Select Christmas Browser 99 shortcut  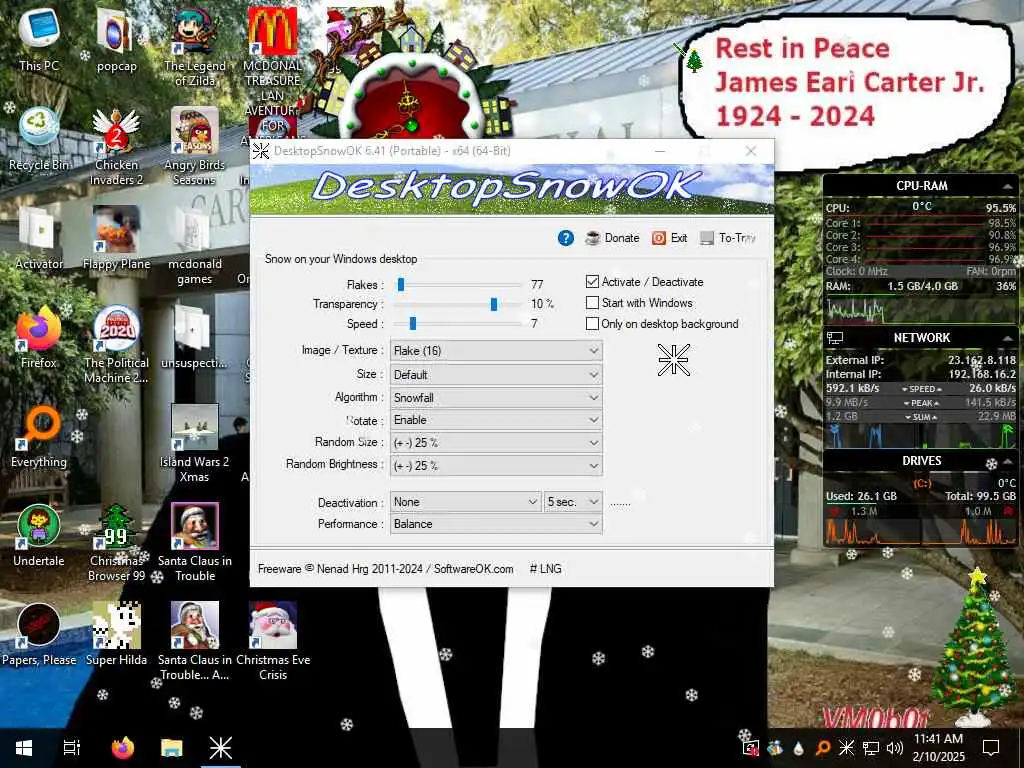pyautogui.click(x=116, y=543)
